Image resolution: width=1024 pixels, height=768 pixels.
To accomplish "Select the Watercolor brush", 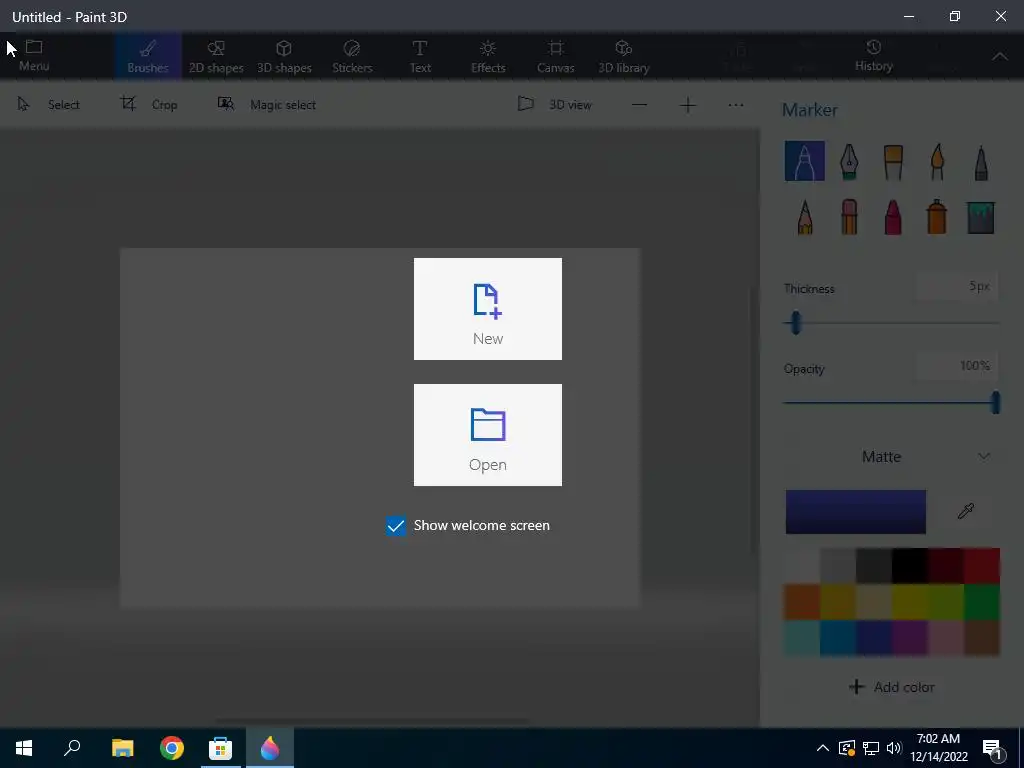I will coord(937,161).
